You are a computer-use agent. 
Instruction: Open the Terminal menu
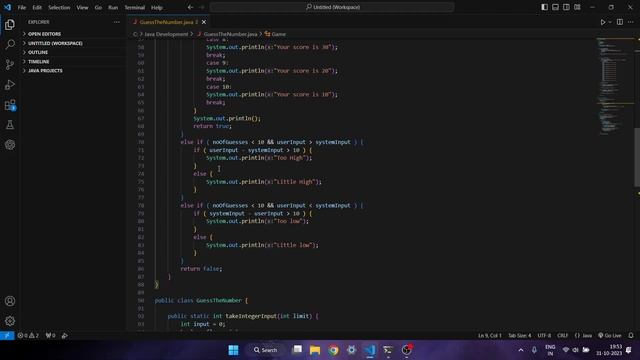(135, 7)
